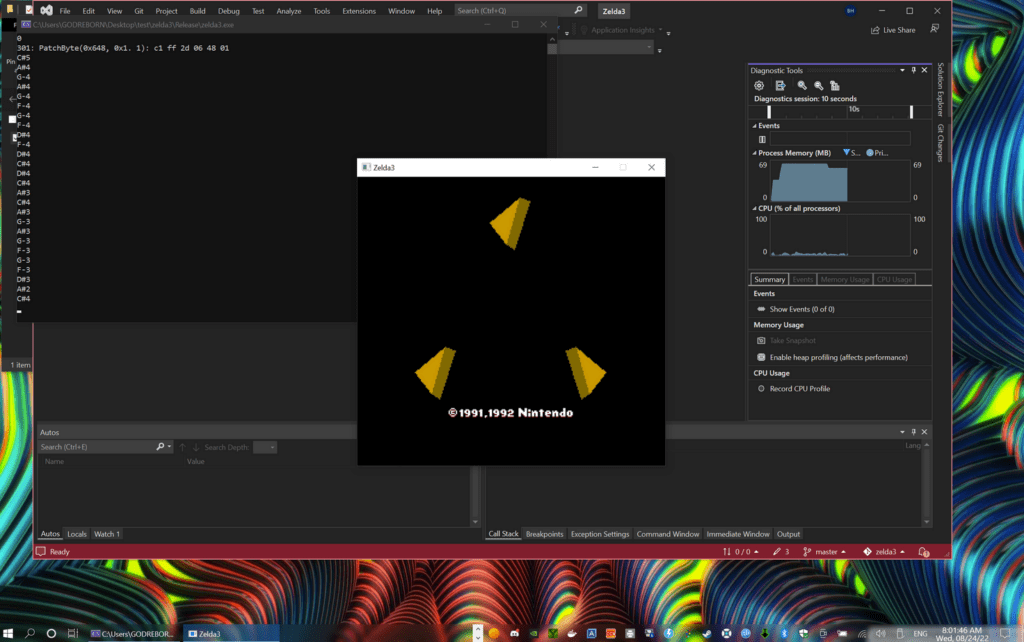Pin the Diagnostic Tools panel

pos(914,71)
